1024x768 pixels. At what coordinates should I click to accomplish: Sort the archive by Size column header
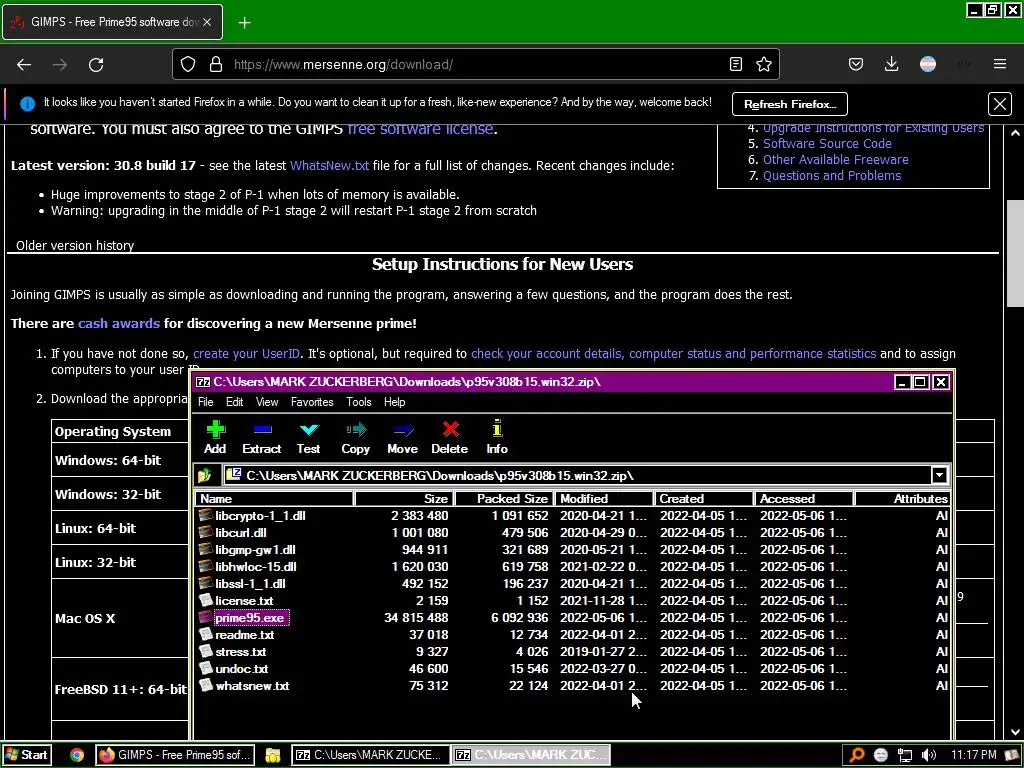pos(404,498)
